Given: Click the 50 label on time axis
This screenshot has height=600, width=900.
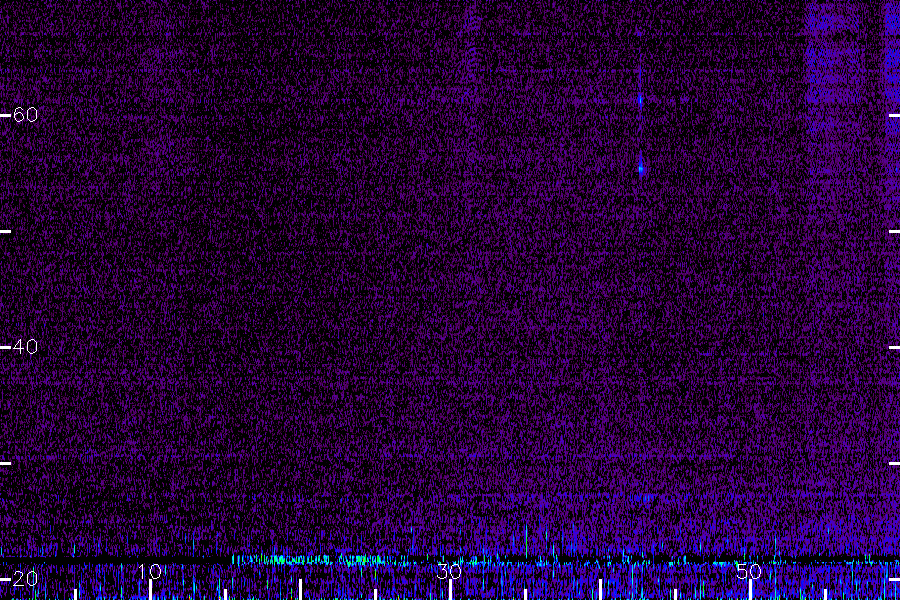Looking at the screenshot, I should click(749, 571).
